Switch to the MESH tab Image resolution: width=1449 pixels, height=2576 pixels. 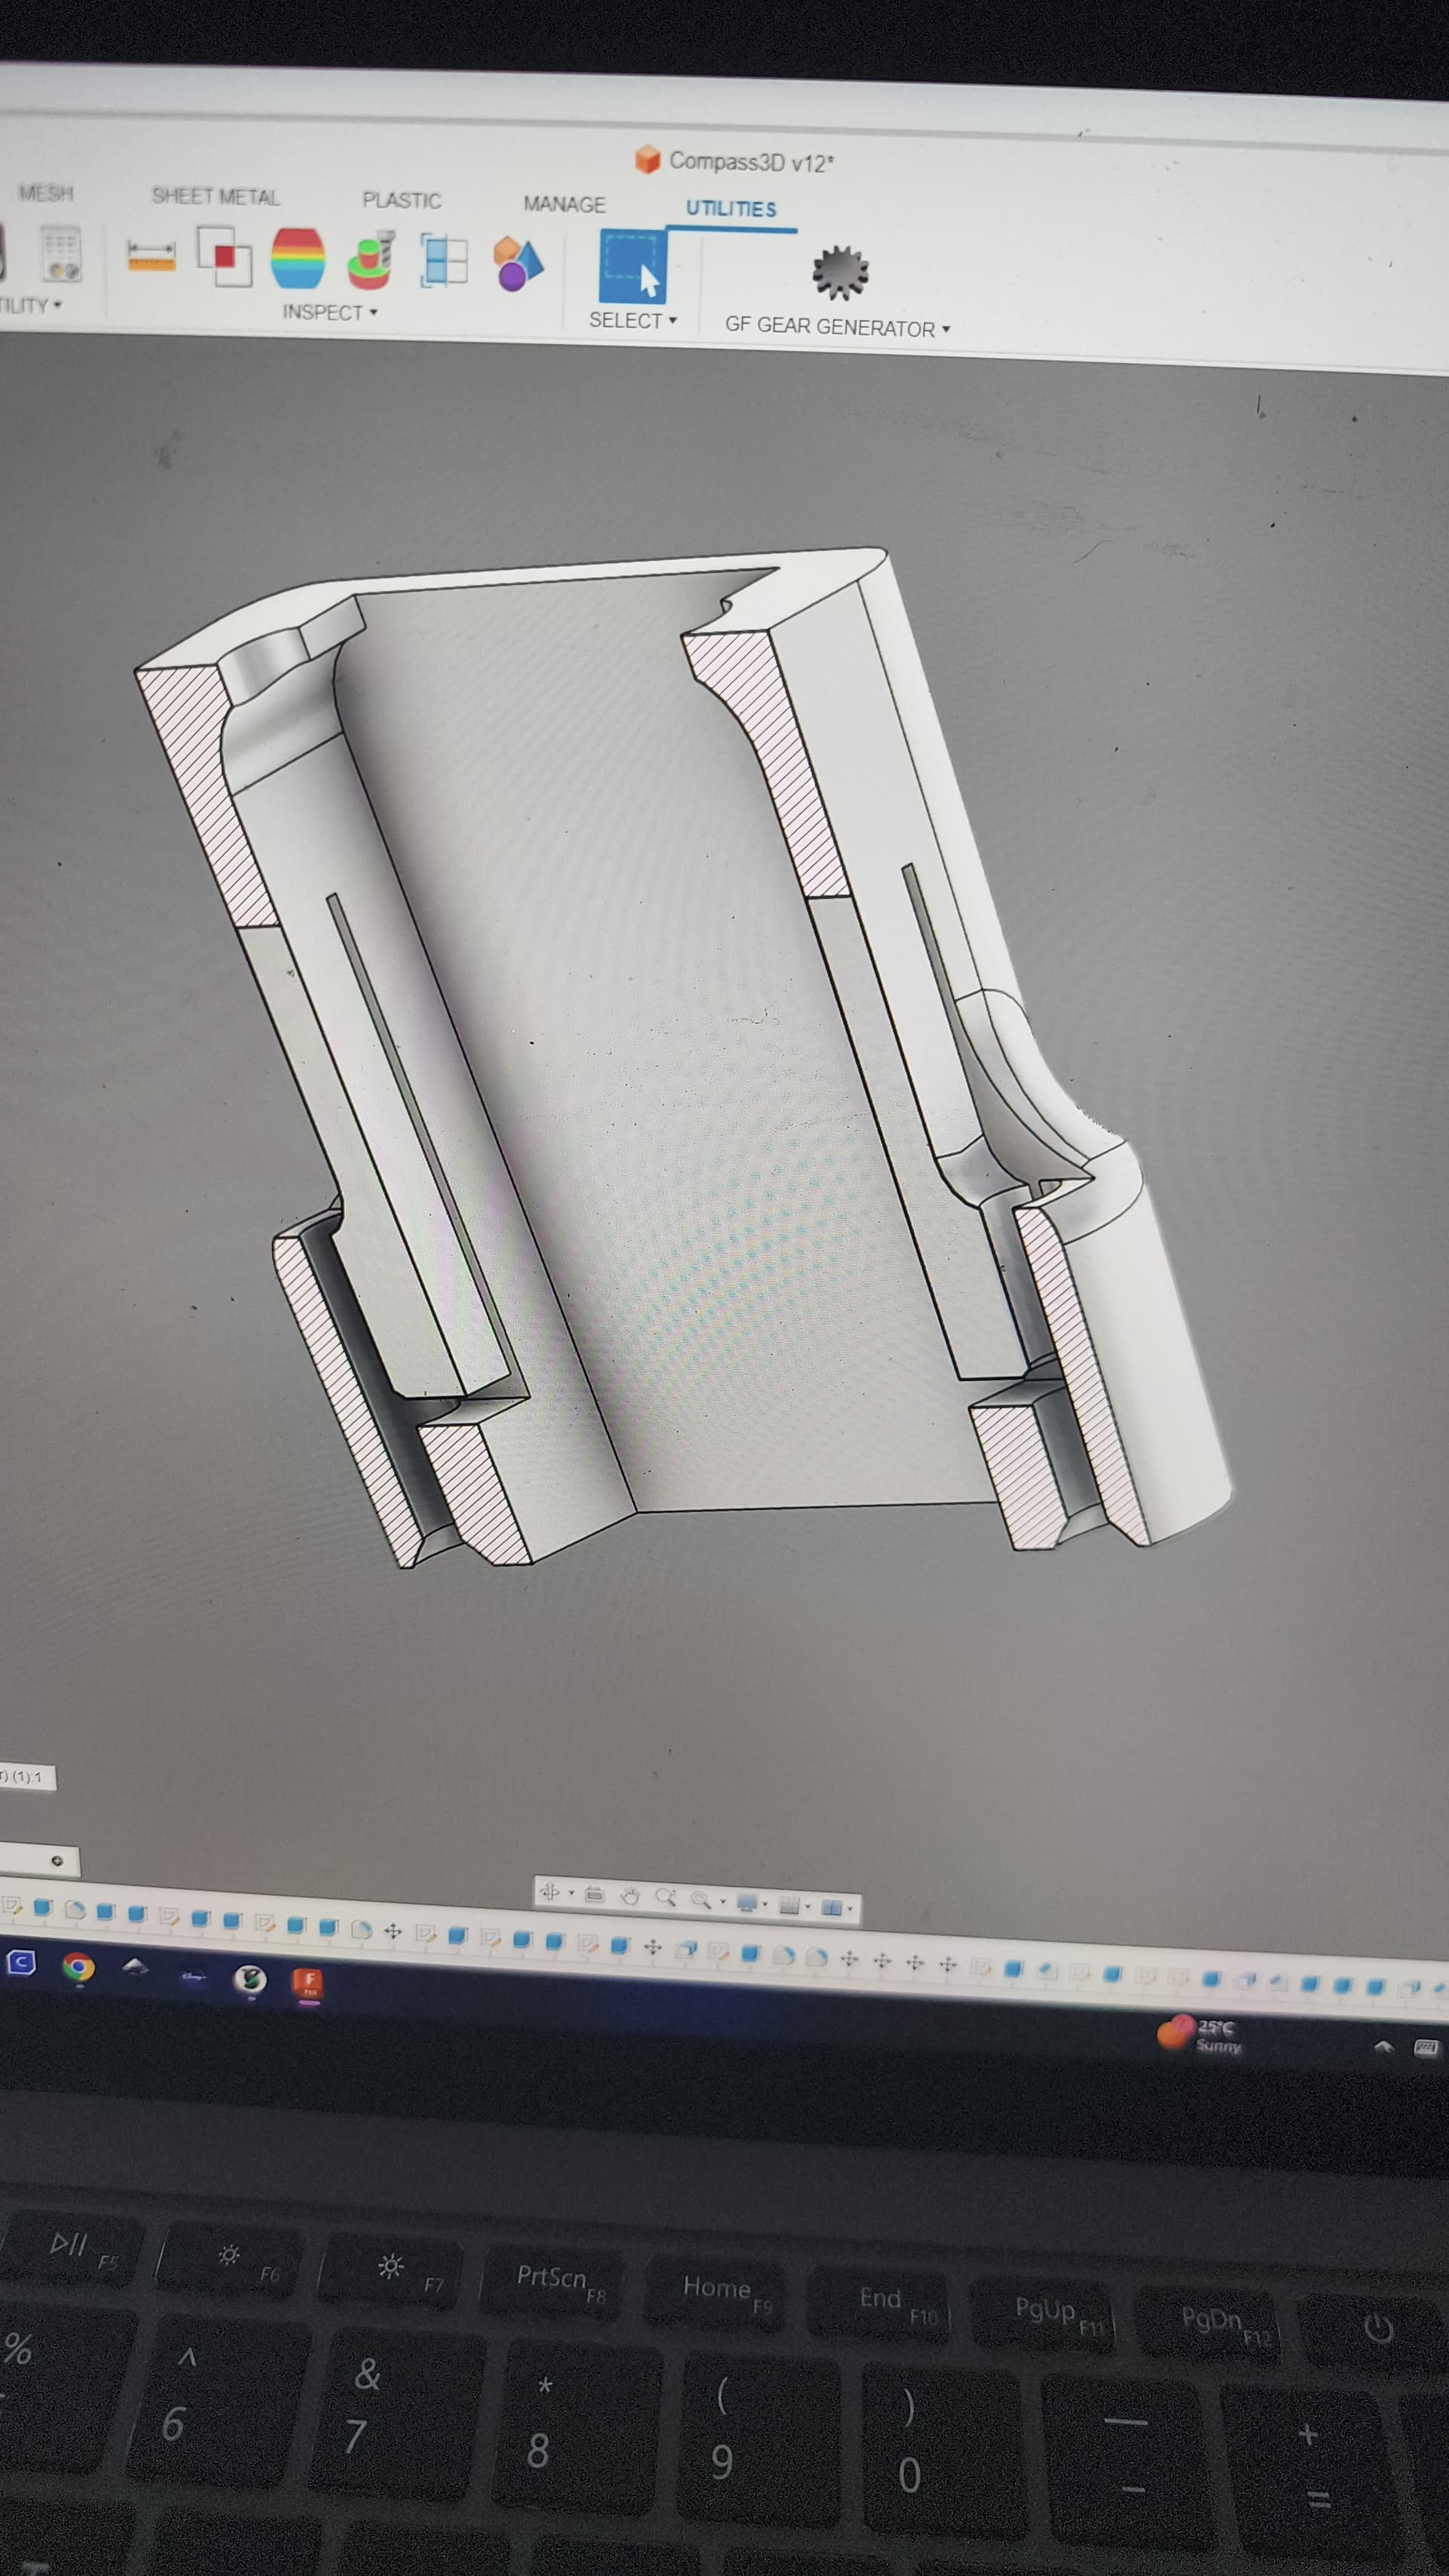(x=46, y=193)
